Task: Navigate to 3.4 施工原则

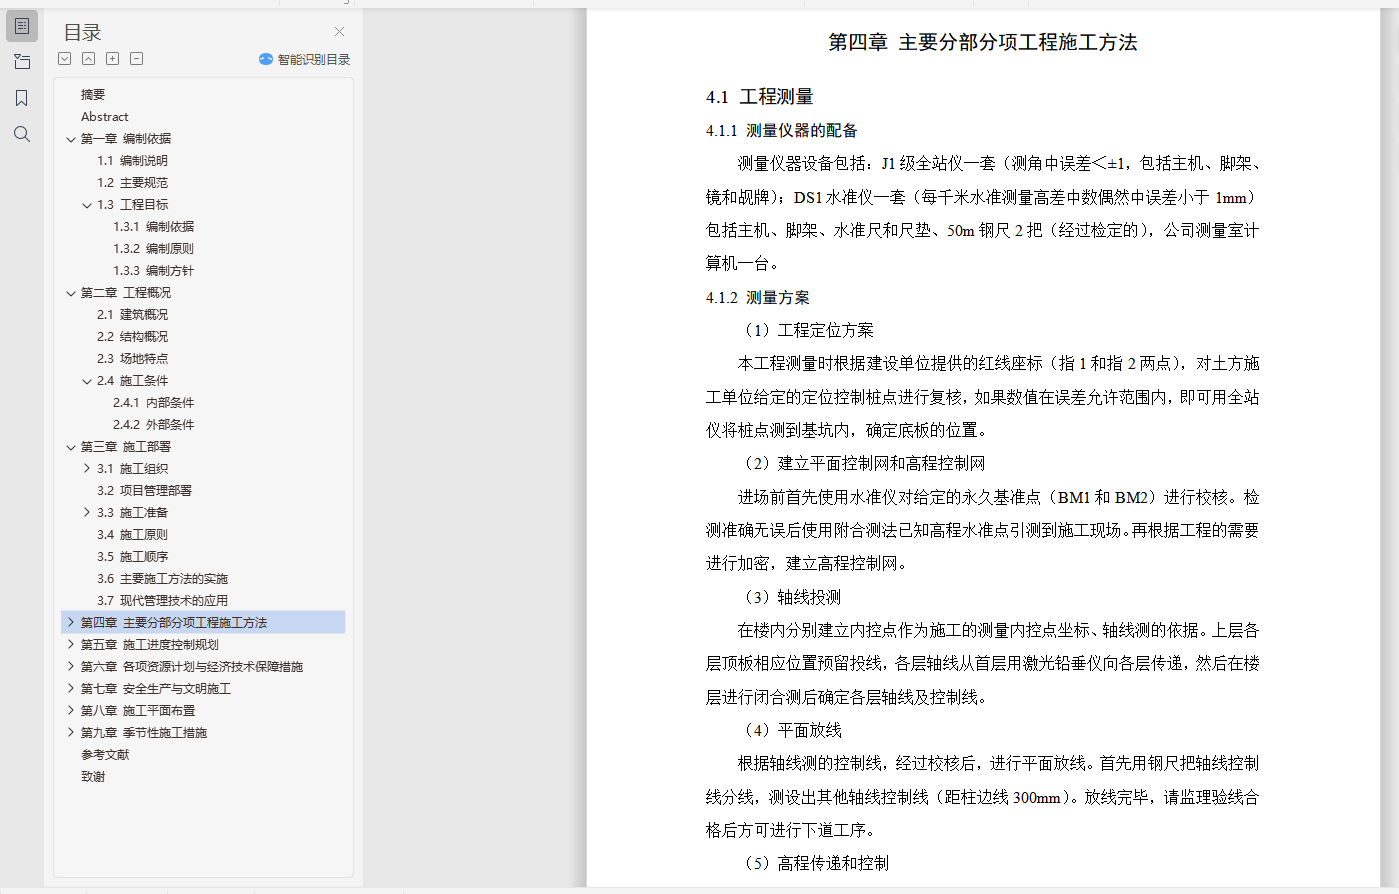Action: pyautogui.click(x=133, y=535)
